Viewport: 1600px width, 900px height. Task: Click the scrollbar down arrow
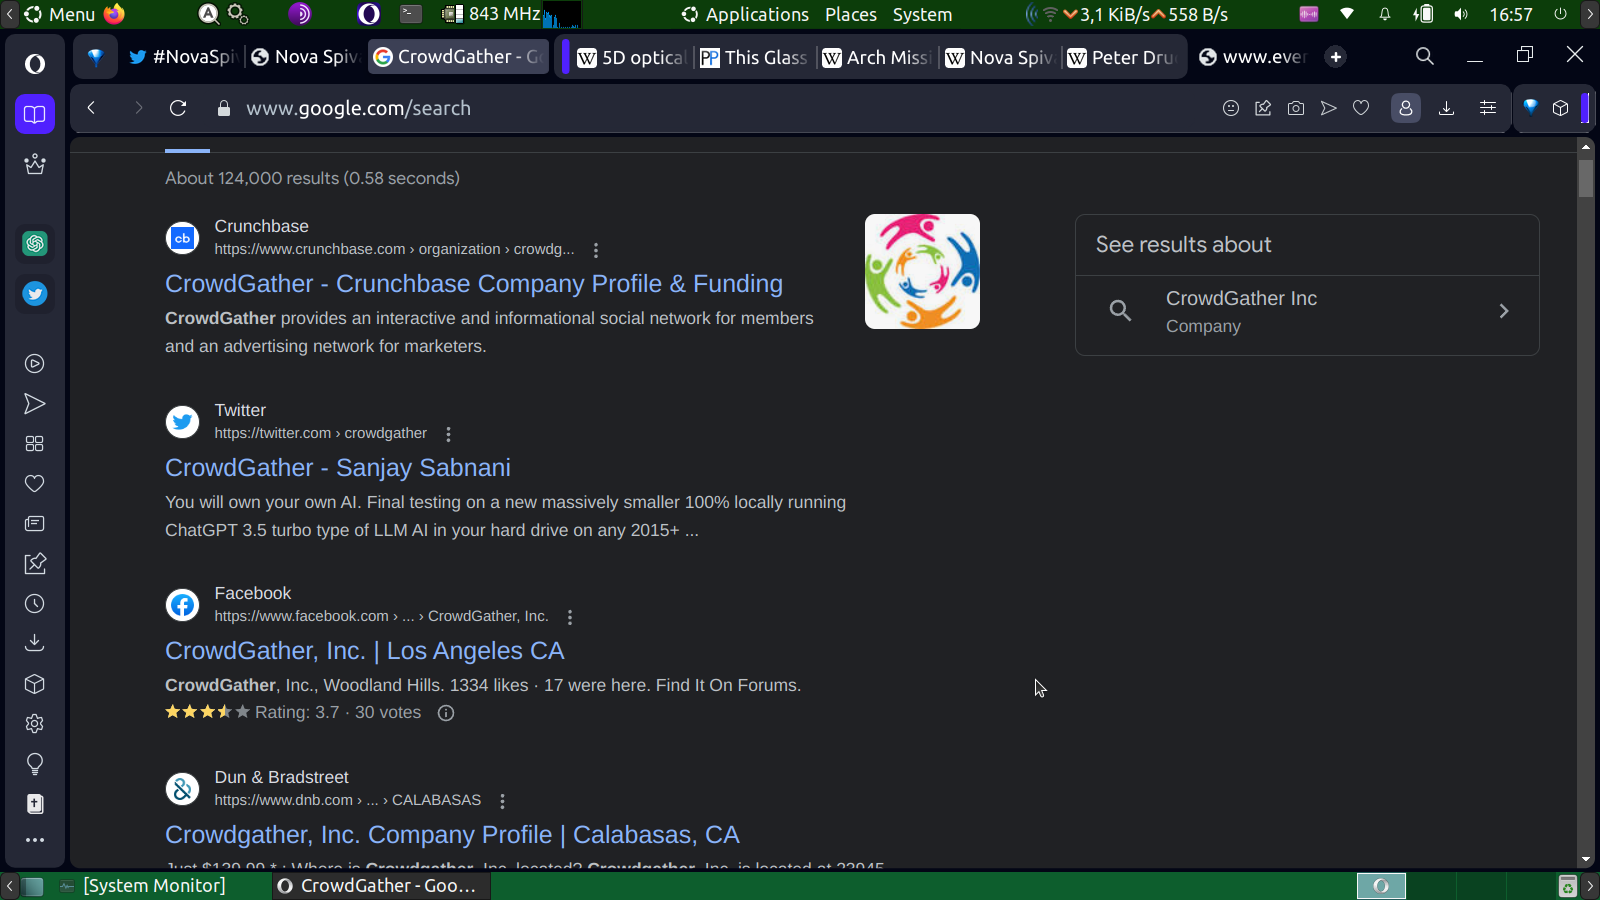[x=1585, y=860]
